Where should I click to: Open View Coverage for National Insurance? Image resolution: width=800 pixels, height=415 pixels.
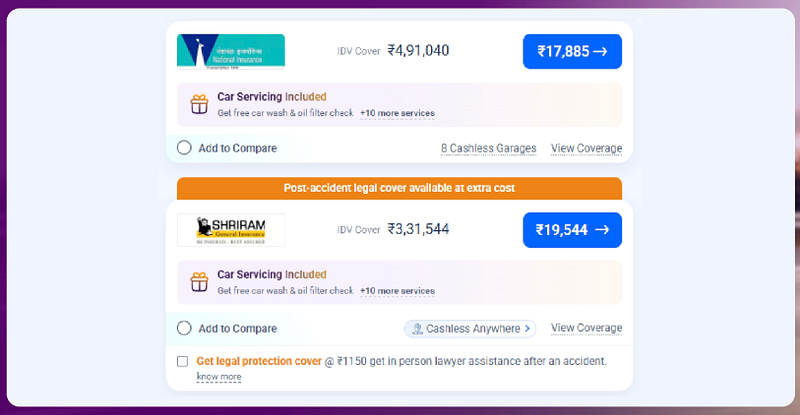[586, 148]
